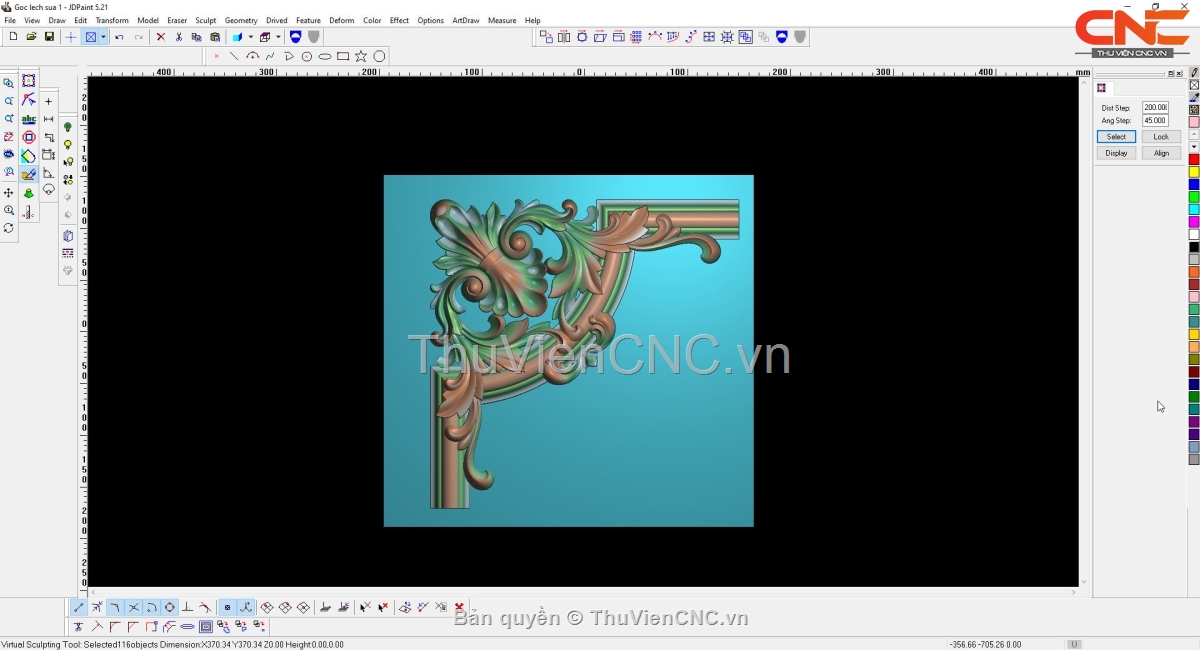The width and height of the screenshot is (1200, 650).
Task: Click the Lock button
Action: coord(1161,136)
